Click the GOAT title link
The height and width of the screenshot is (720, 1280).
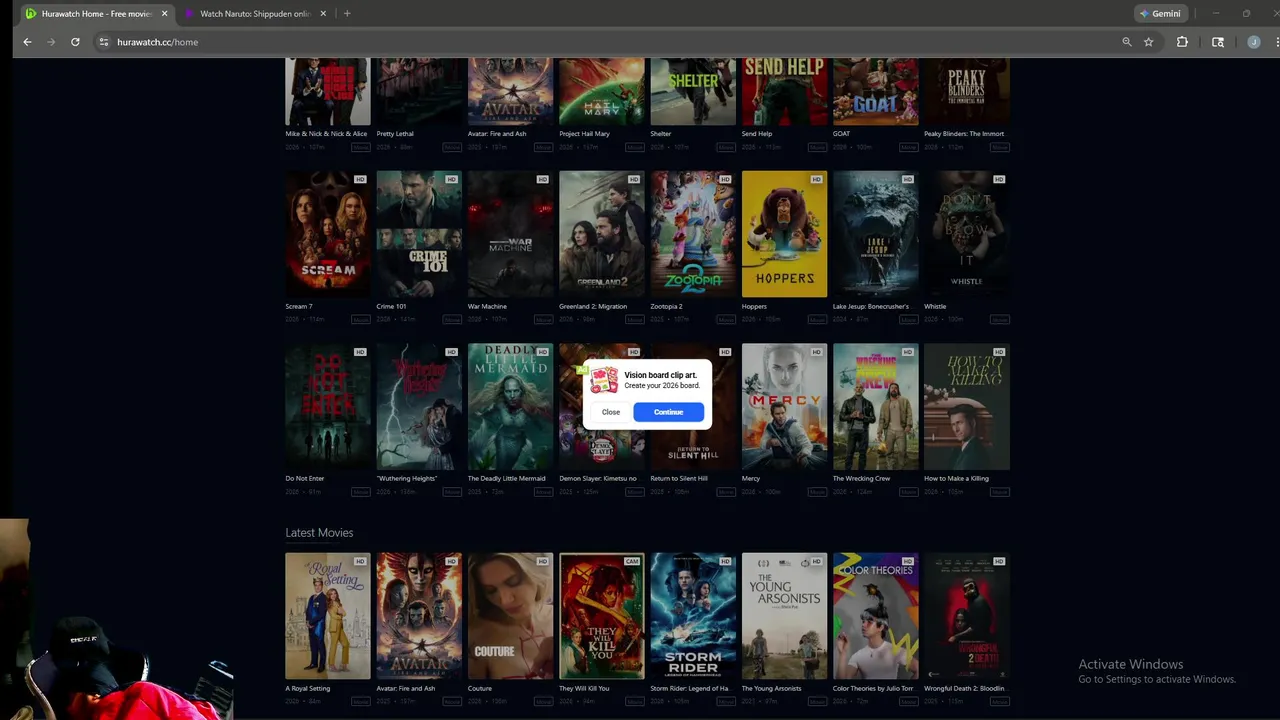tap(841, 134)
